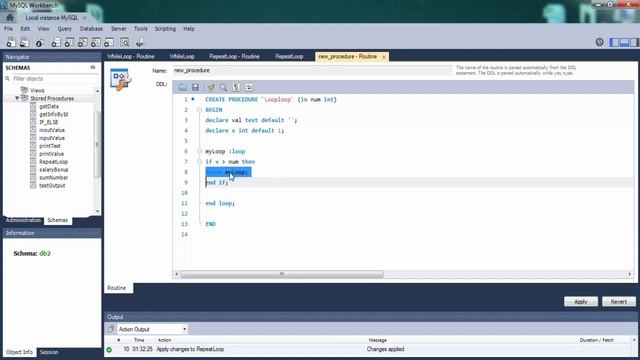Screen dimensions: 640x360
Task: Create a new view icon
Action: [82, 42]
